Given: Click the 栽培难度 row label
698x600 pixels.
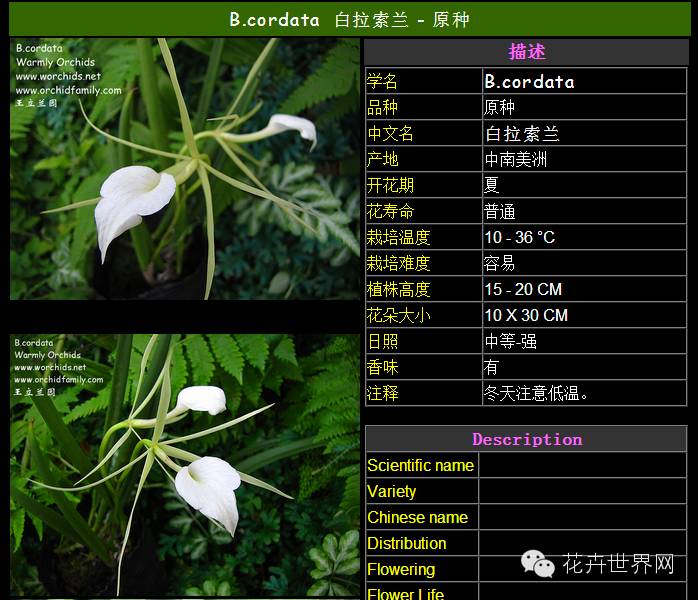Looking at the screenshot, I should pyautogui.click(x=398, y=263).
